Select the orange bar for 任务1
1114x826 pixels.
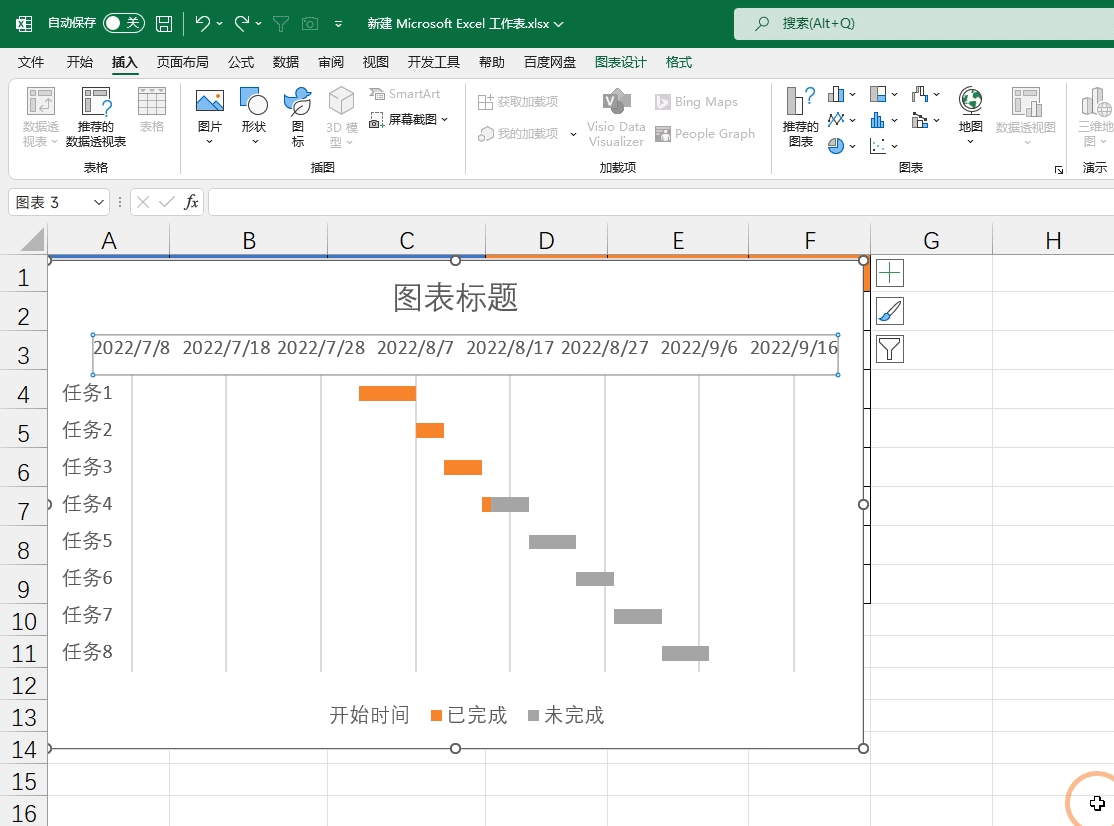(x=387, y=393)
